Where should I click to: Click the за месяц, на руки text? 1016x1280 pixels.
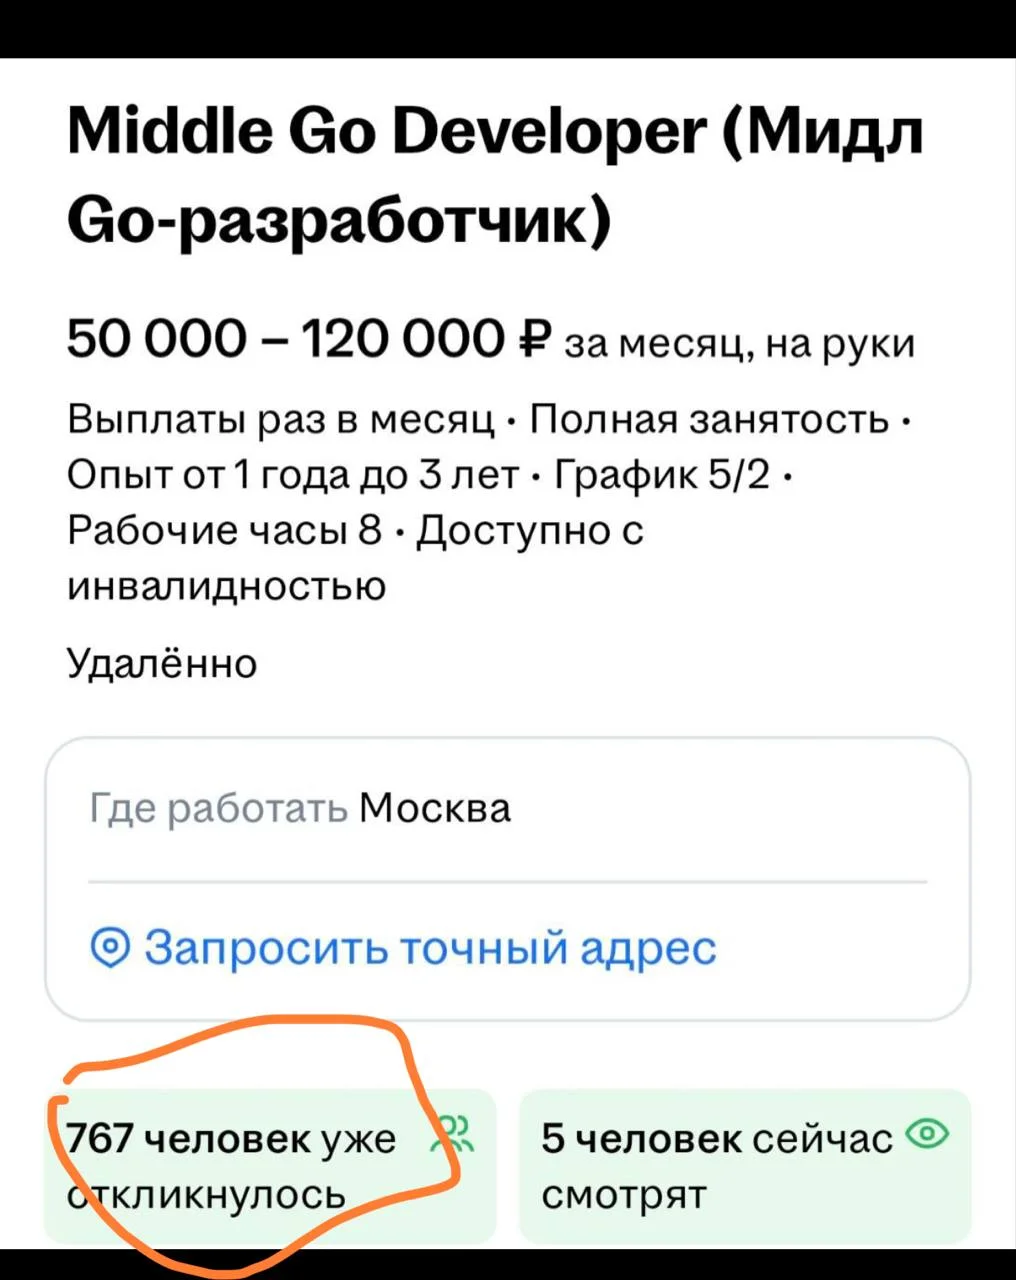740,344
